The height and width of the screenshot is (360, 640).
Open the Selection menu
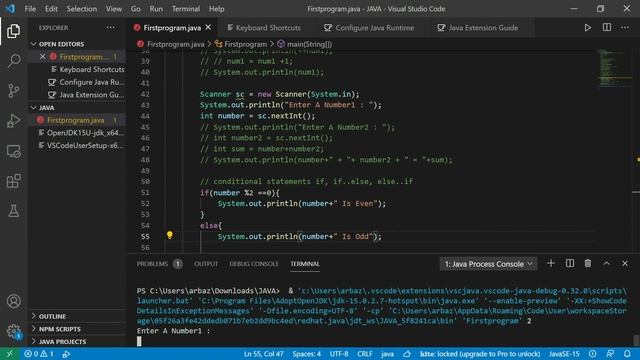coord(82,9)
